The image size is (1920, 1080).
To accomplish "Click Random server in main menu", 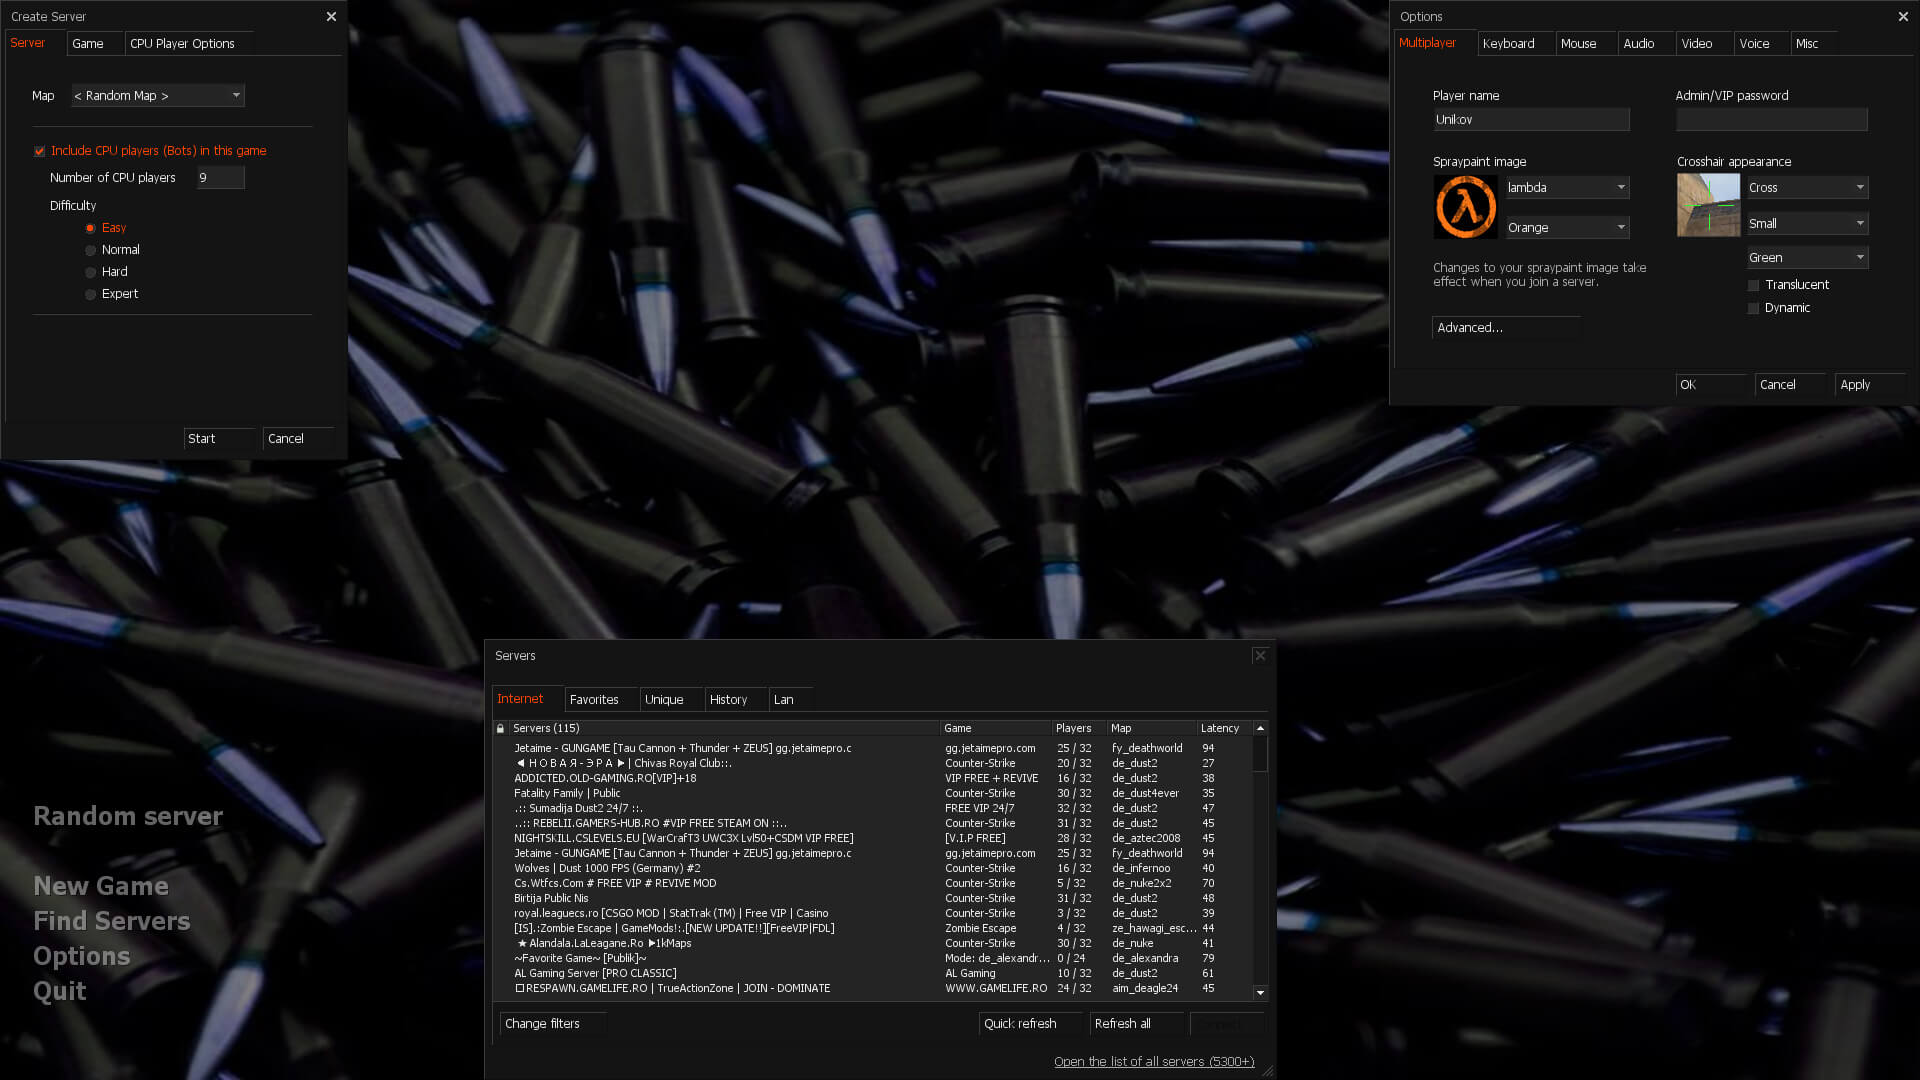I will coord(128,816).
